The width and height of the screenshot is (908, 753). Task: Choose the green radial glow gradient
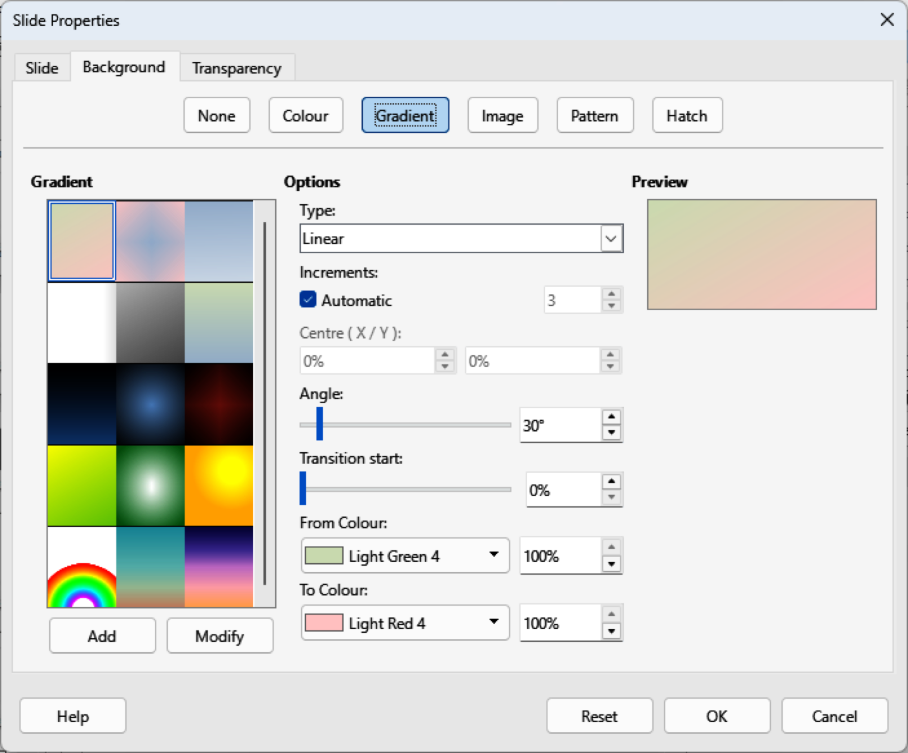point(150,486)
